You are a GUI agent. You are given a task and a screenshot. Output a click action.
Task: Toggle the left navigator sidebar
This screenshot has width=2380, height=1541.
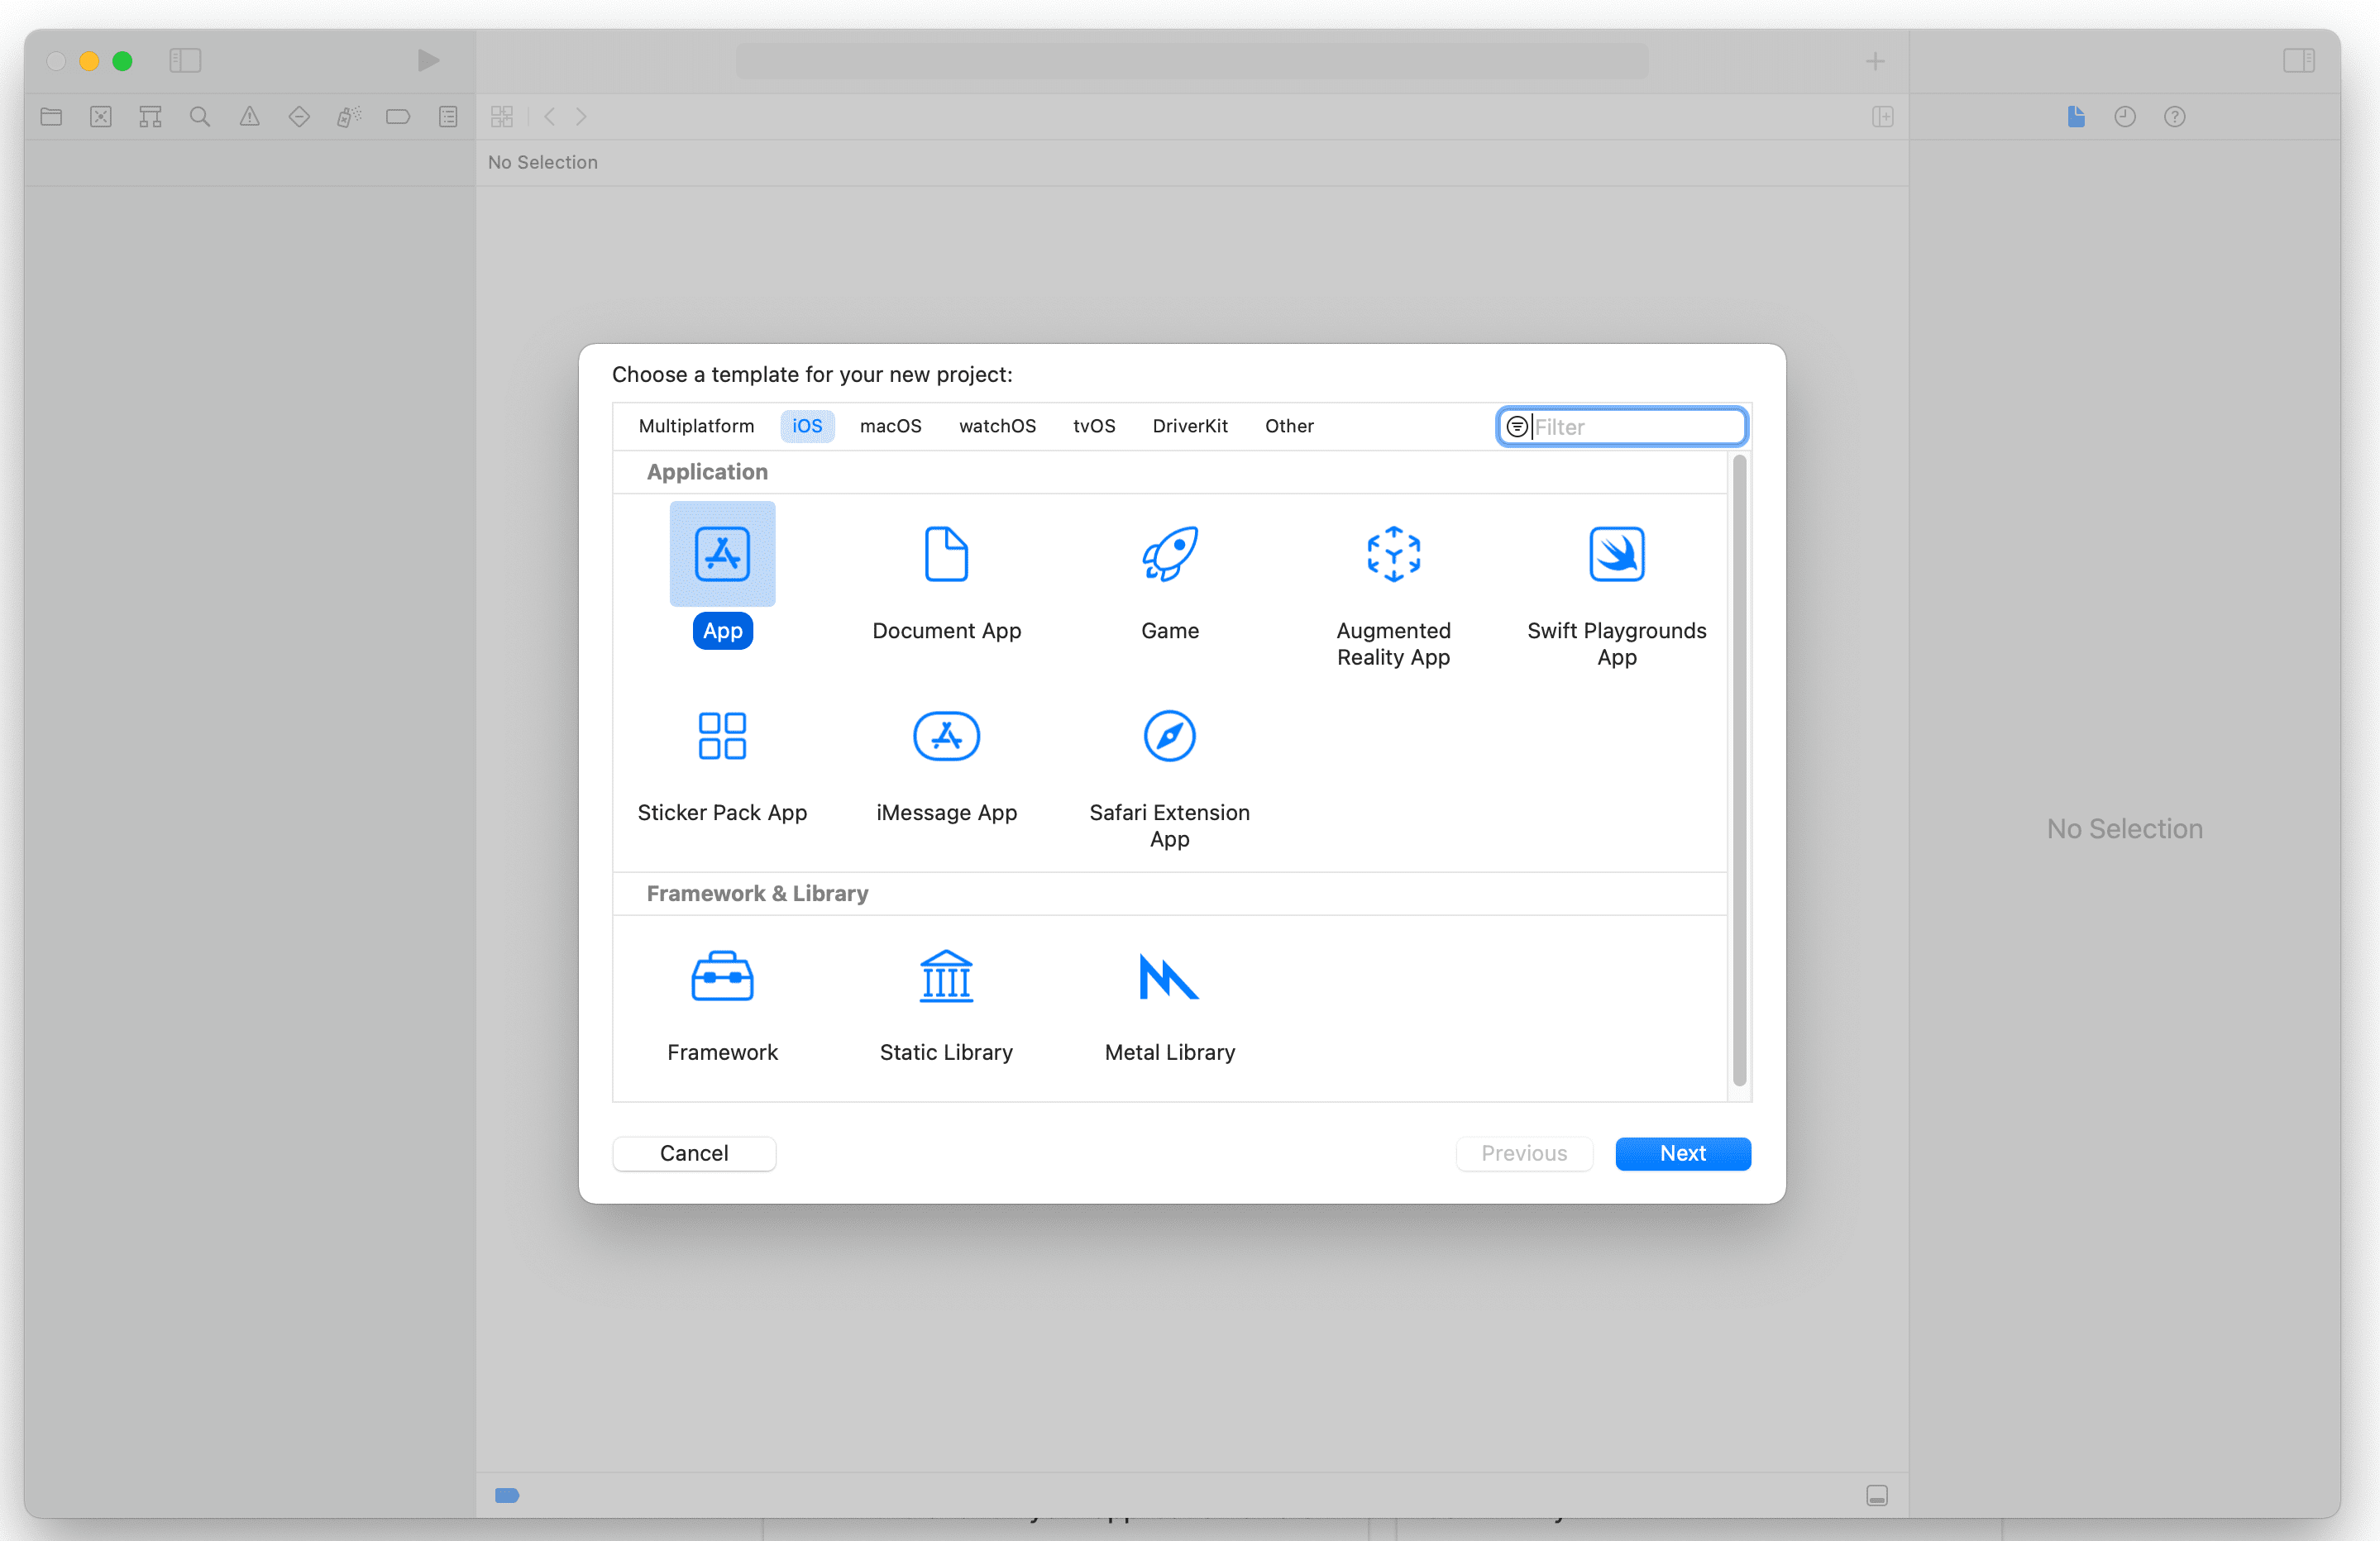click(185, 61)
